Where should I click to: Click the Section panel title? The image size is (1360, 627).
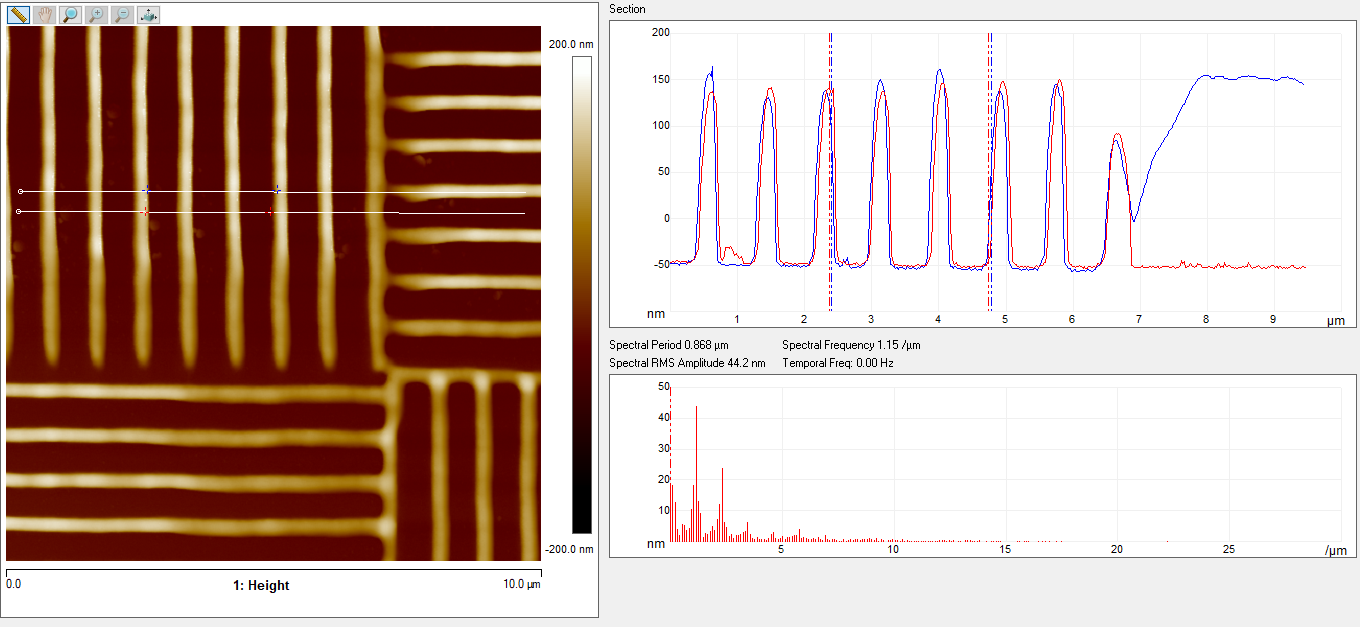627,9
